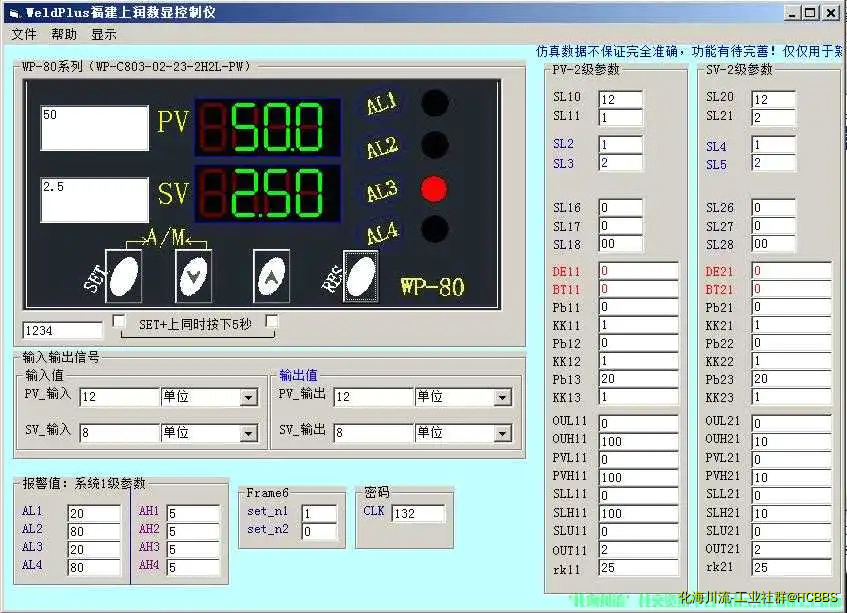The width and height of the screenshot is (847, 613).
Task: Click the SL3 parameter field
Action: 621,163
